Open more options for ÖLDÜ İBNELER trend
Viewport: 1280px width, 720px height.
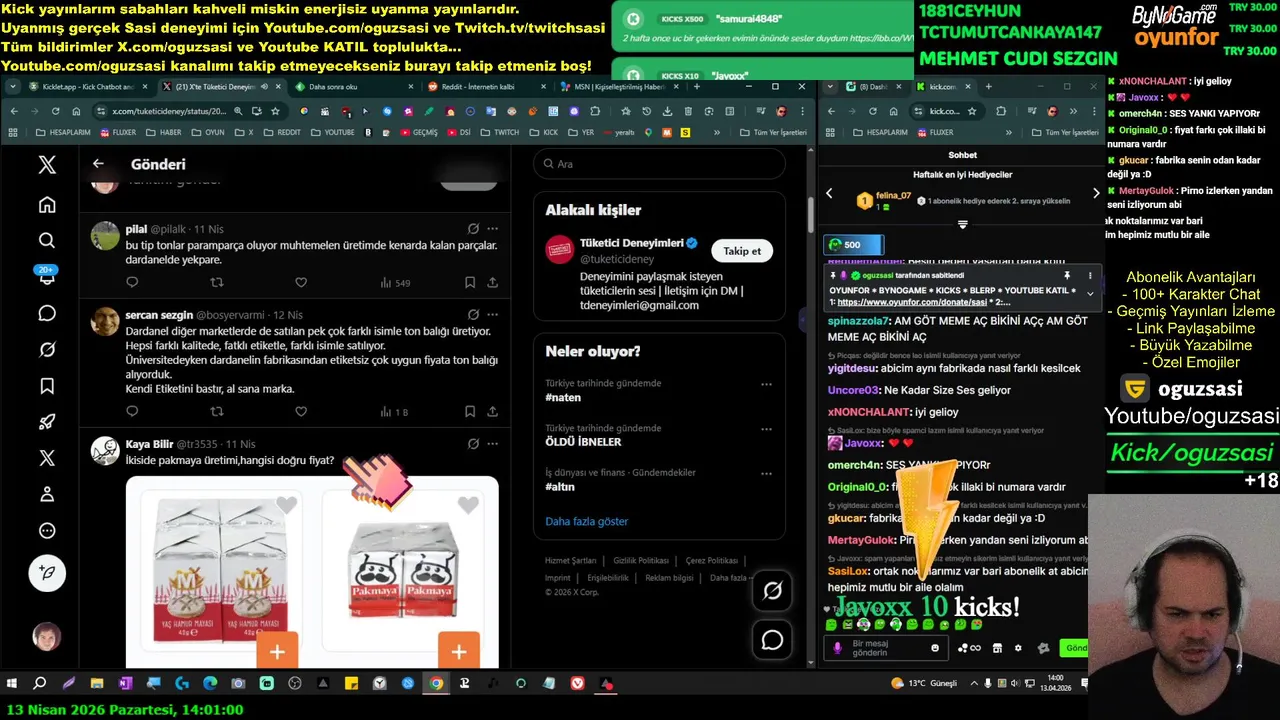click(766, 428)
